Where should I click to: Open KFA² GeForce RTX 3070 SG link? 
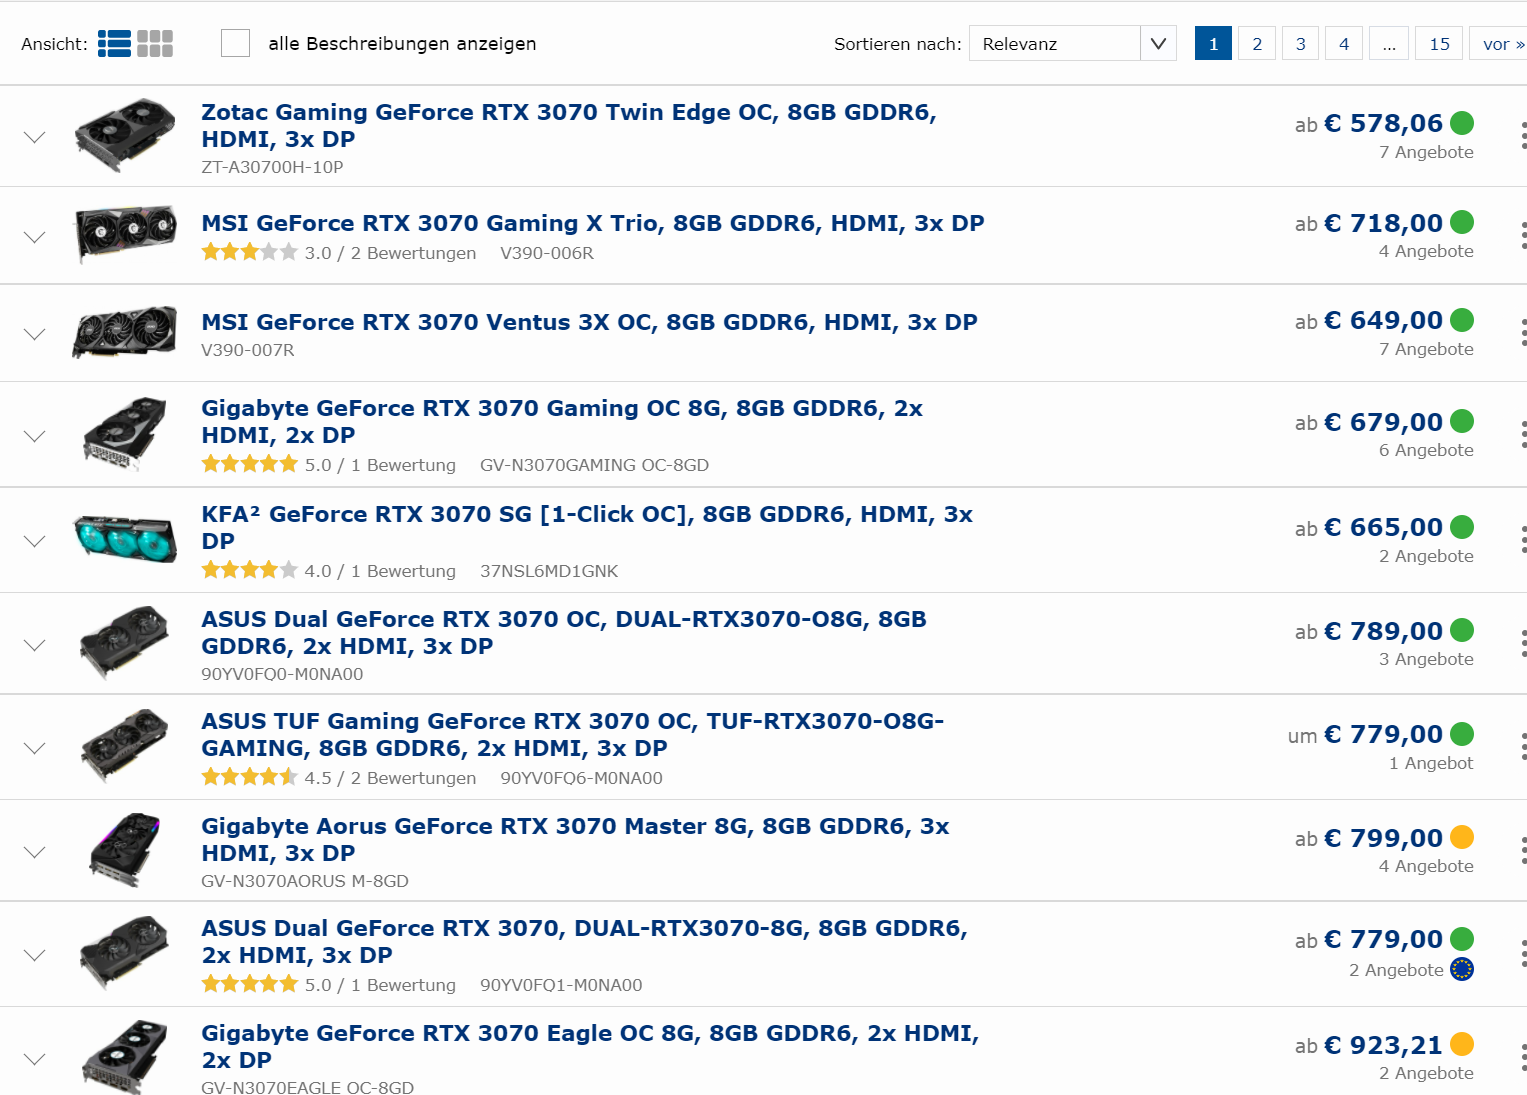pyautogui.click(x=587, y=527)
